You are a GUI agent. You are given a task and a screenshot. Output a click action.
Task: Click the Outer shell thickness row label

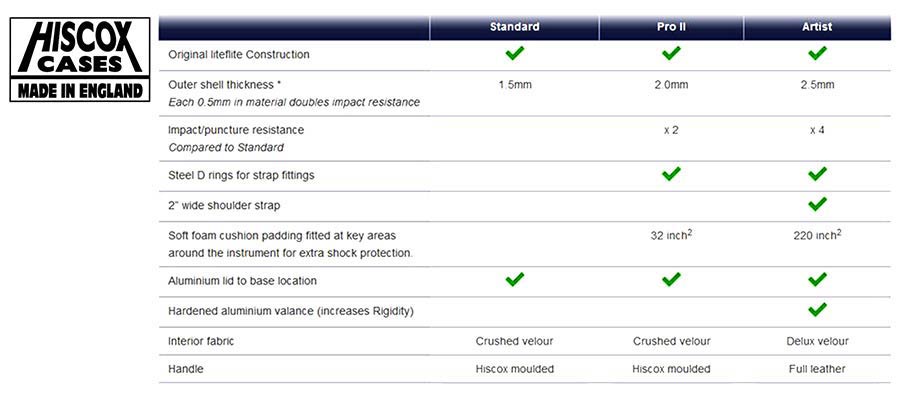pyautogui.click(x=224, y=84)
